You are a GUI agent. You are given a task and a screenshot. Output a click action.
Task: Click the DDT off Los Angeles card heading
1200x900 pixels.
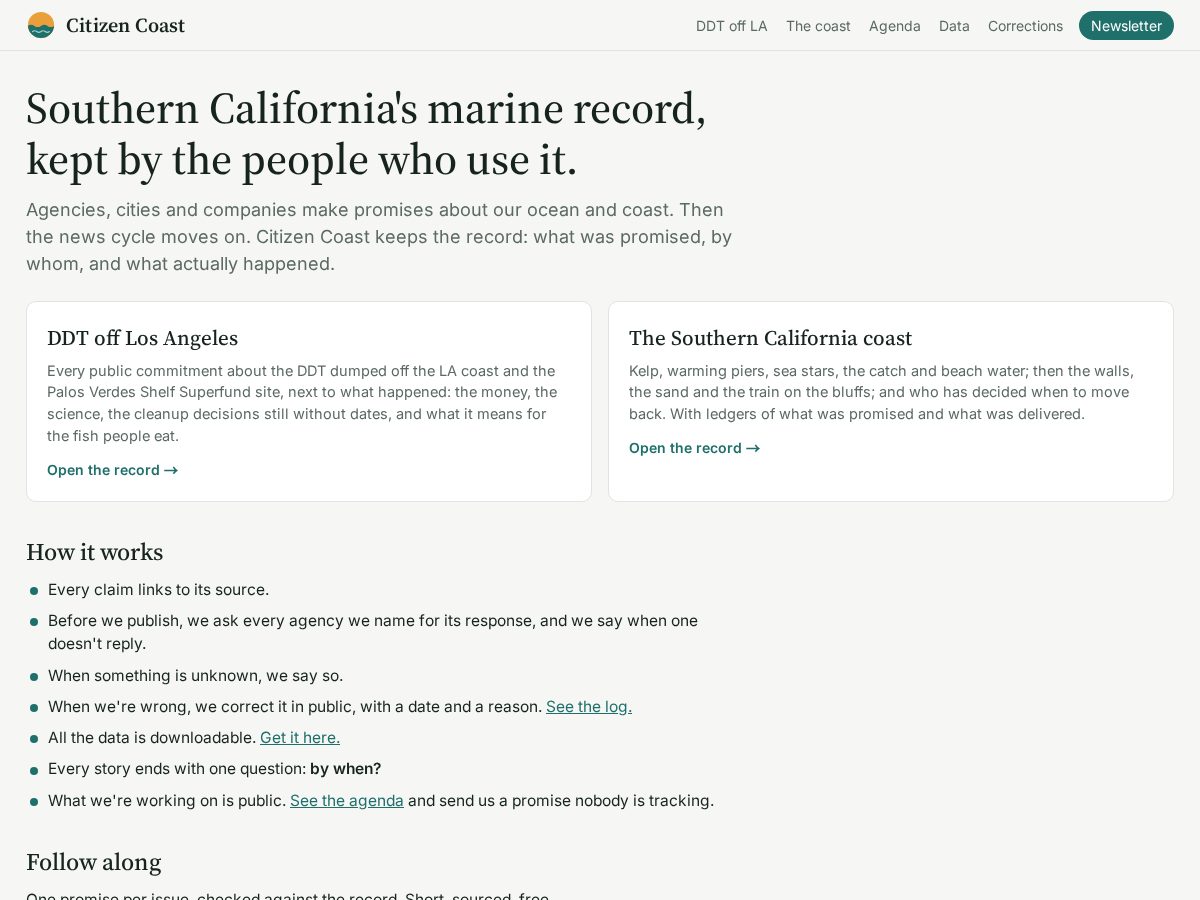[x=142, y=338]
